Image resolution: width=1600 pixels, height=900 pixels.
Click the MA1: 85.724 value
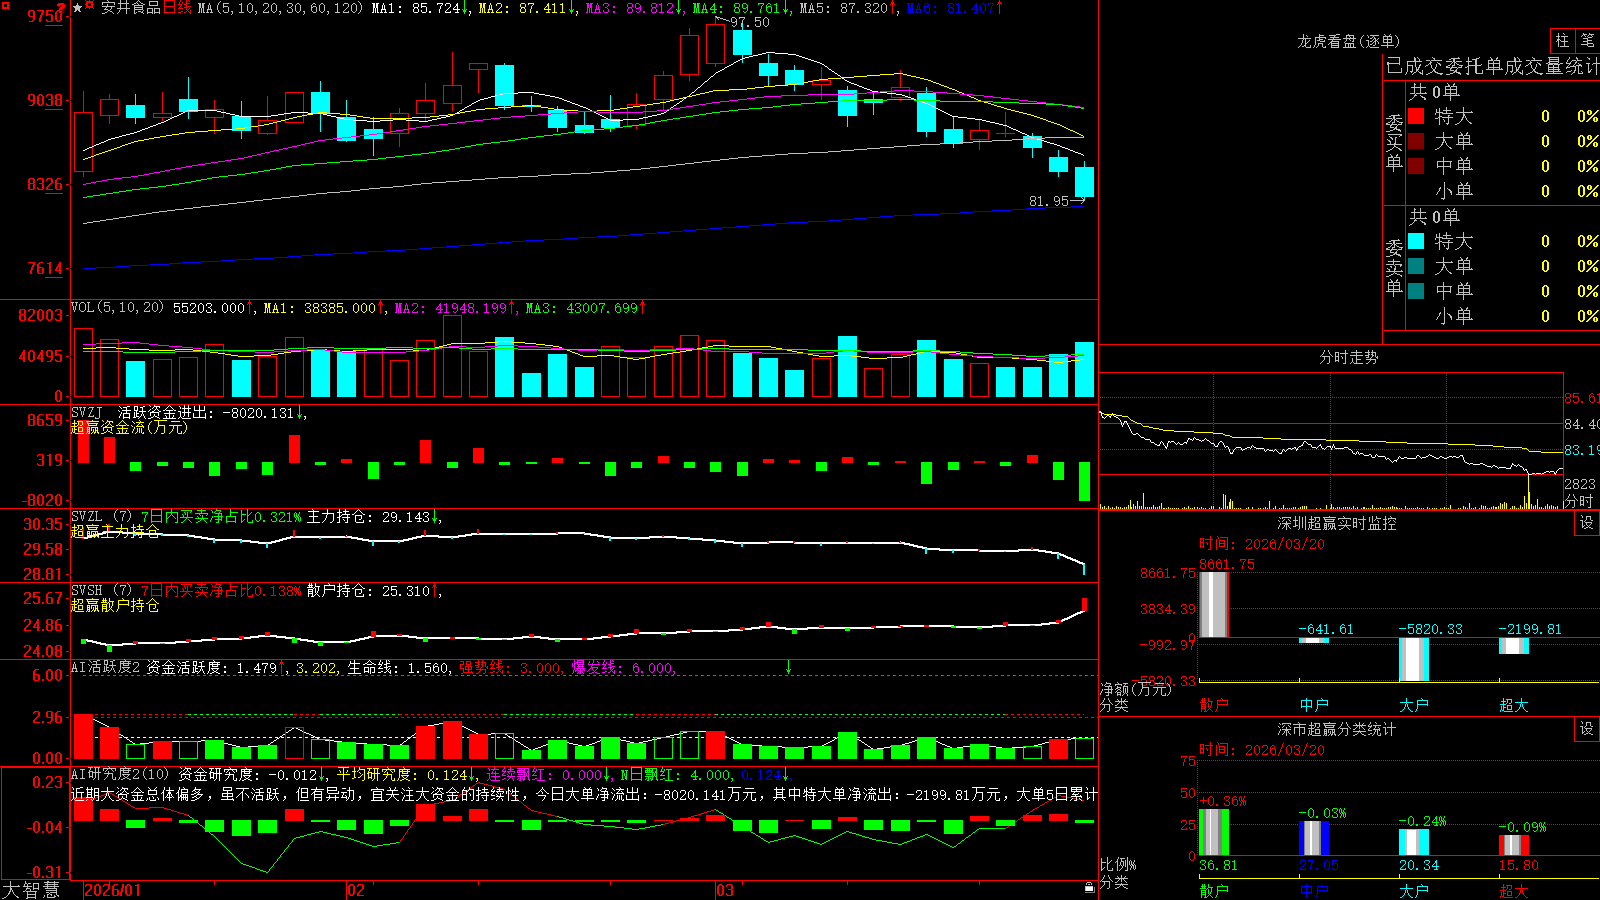point(416,8)
